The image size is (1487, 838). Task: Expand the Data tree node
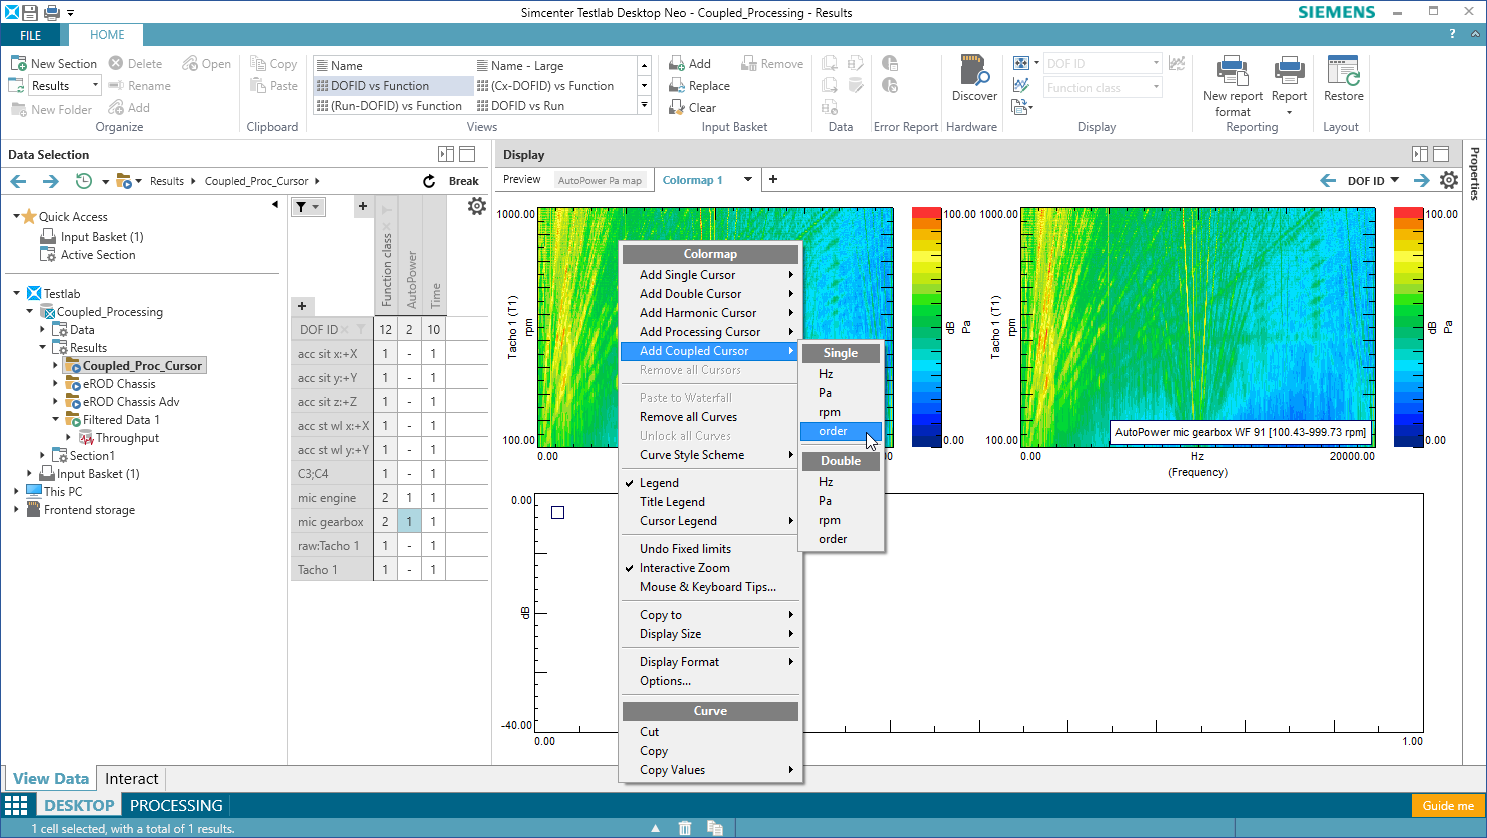[x=43, y=330]
